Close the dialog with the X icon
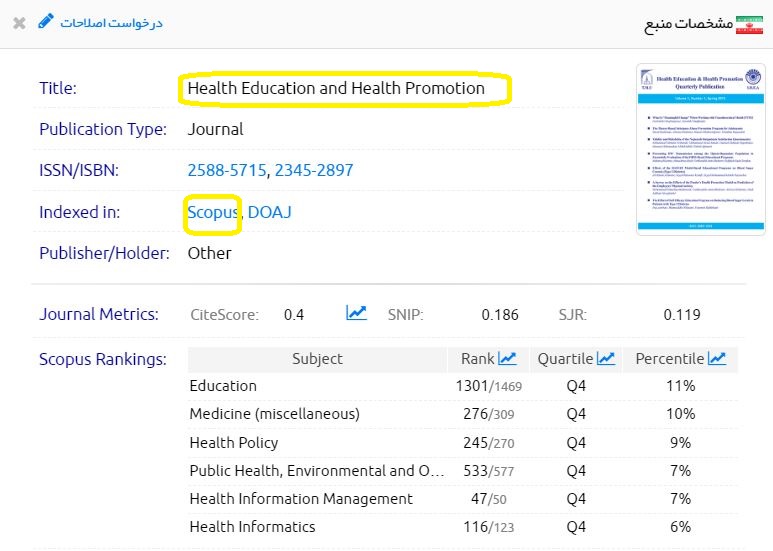This screenshot has height=551, width=773. pyautogui.click(x=19, y=22)
